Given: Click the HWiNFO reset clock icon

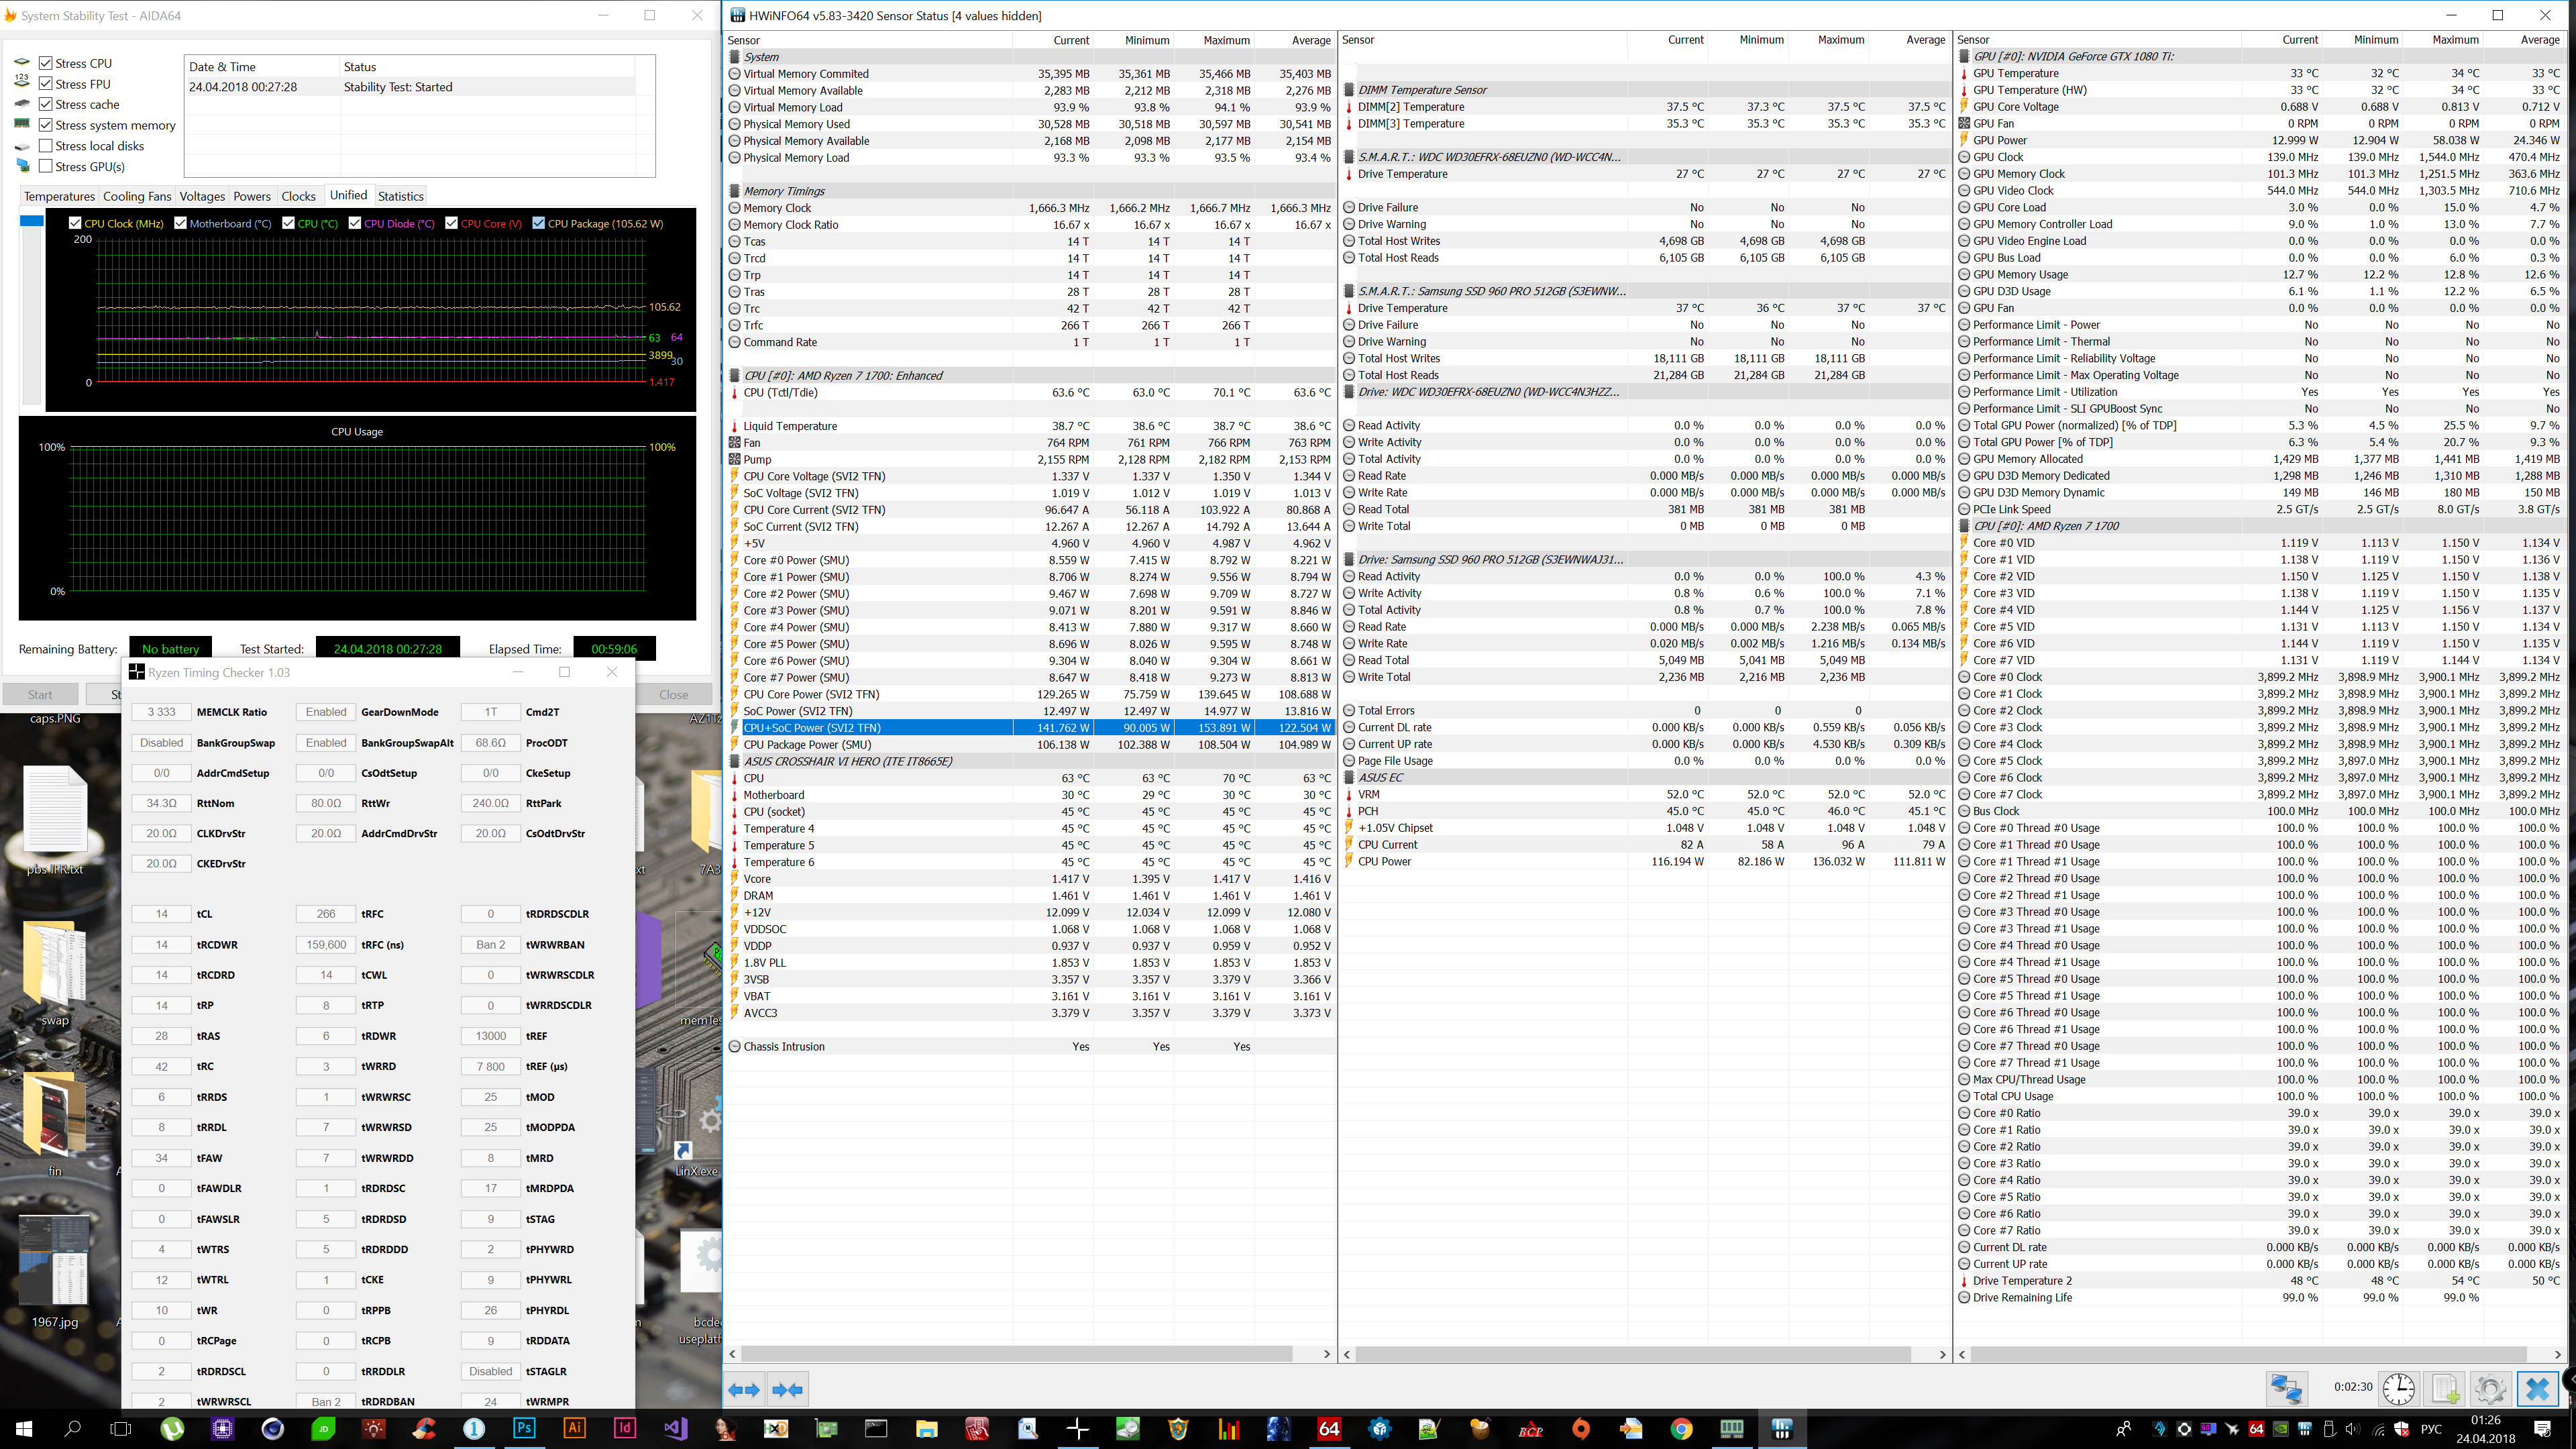Looking at the screenshot, I should 2398,1388.
